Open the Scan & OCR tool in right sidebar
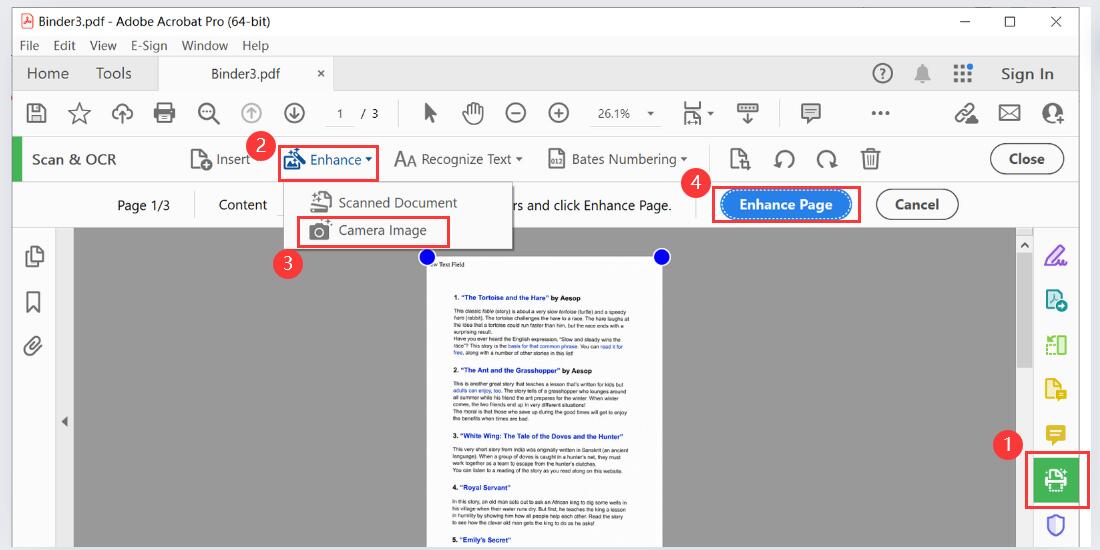This screenshot has height=550, width=1100. click(x=1055, y=480)
